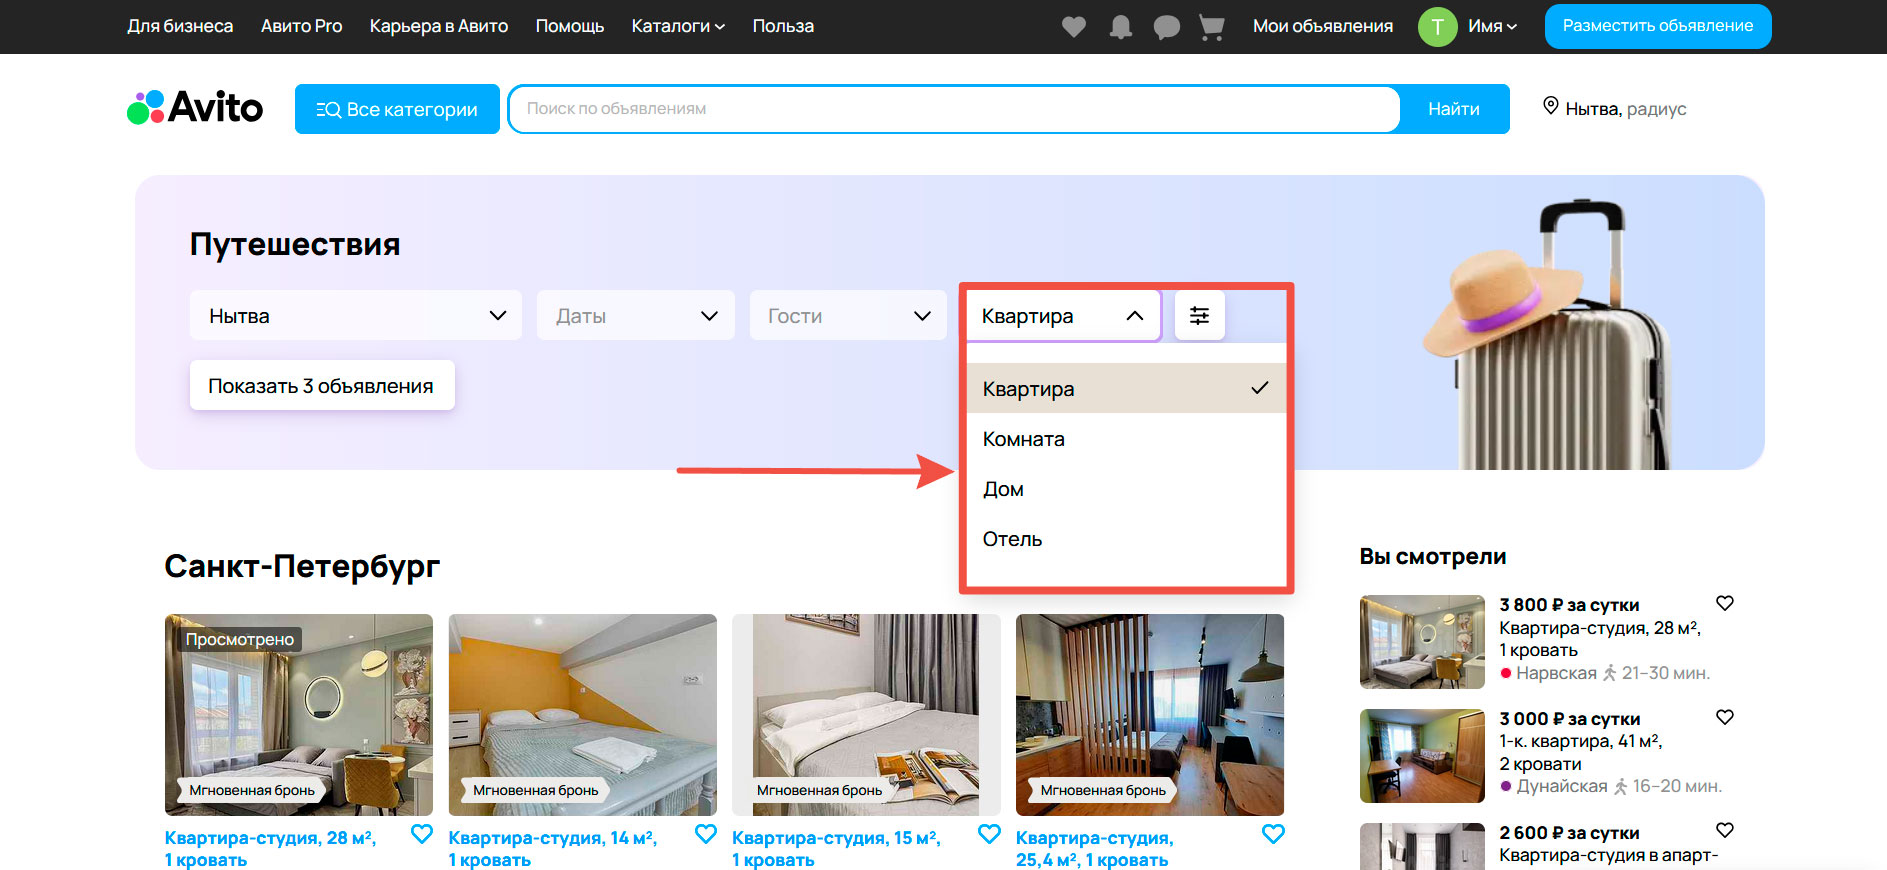This screenshot has width=1887, height=870.
Task: Select Комната option
Action: 1126,439
